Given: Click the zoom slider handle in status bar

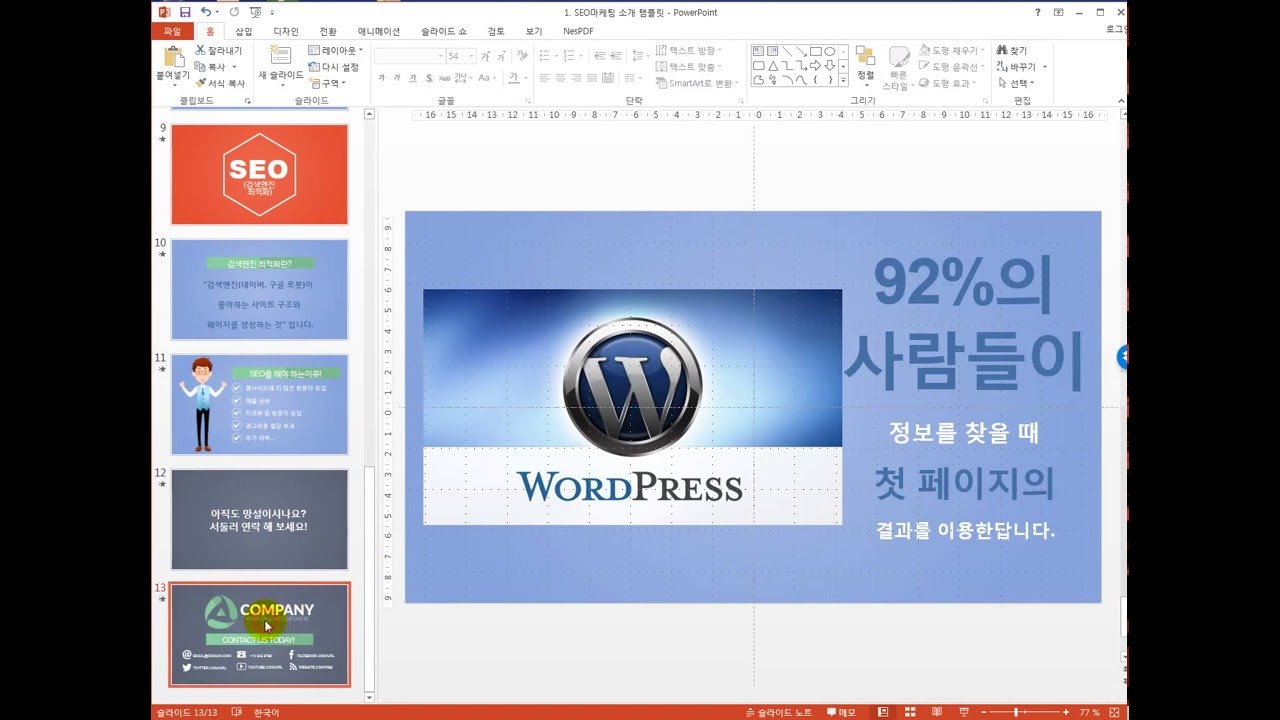Looking at the screenshot, I should pos(1017,712).
